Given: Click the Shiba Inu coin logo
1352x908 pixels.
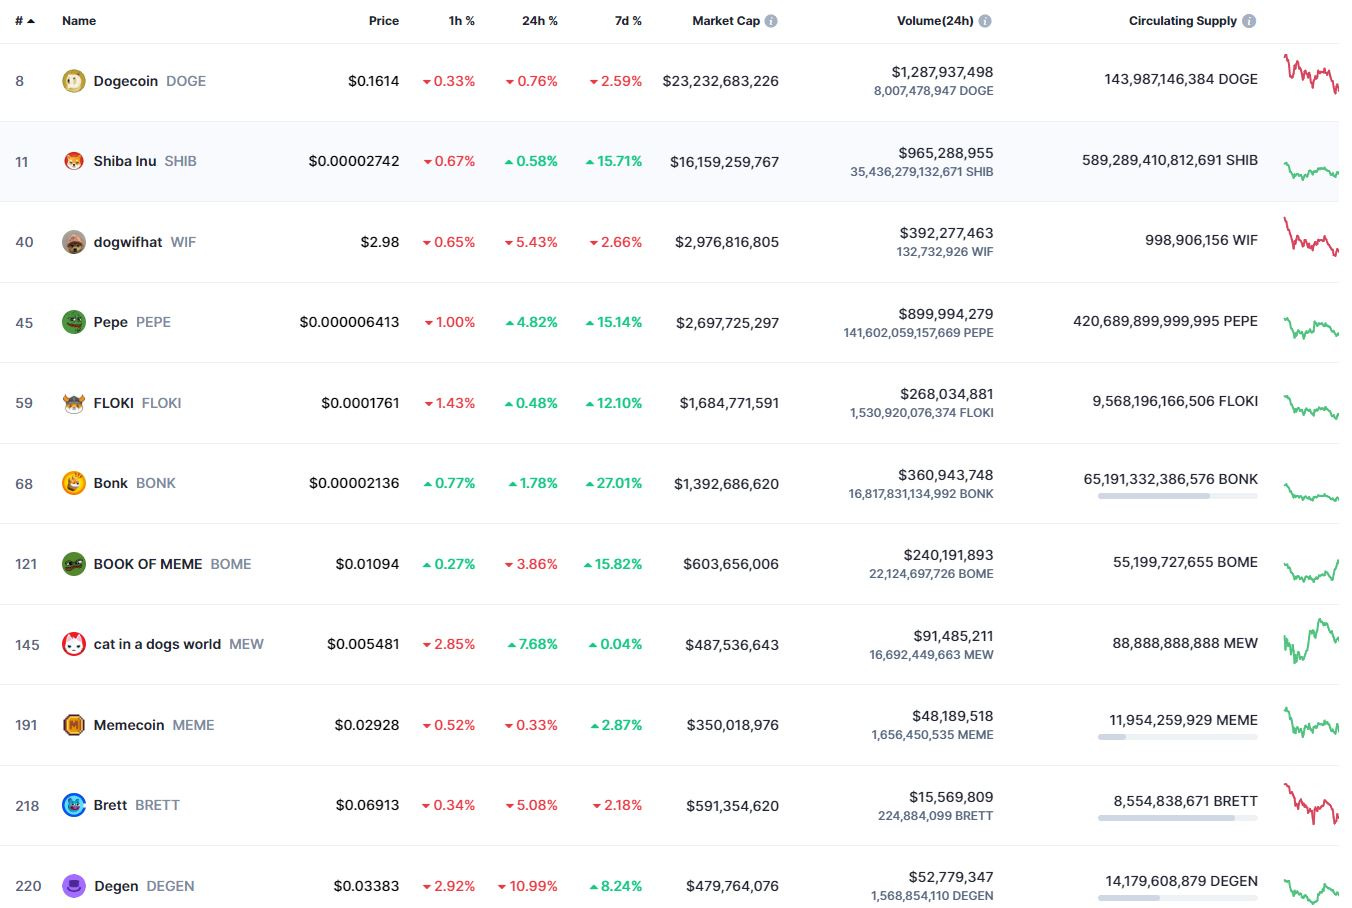Looking at the screenshot, I should pyautogui.click(x=74, y=161).
